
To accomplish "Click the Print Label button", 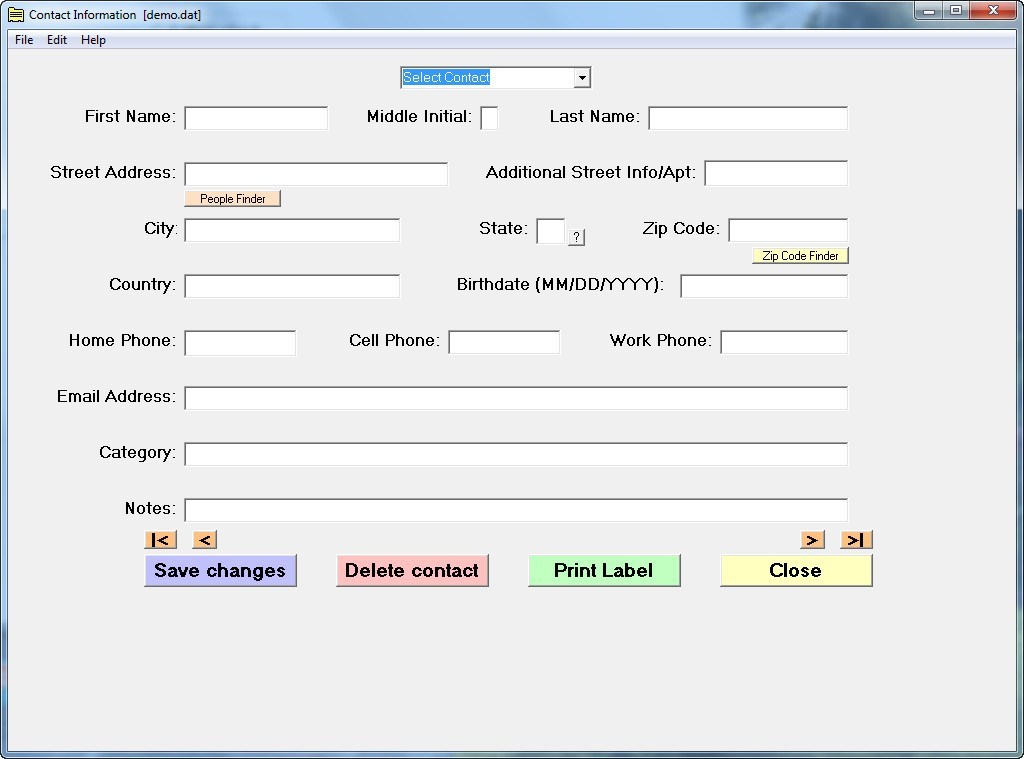I will pyautogui.click(x=604, y=570).
